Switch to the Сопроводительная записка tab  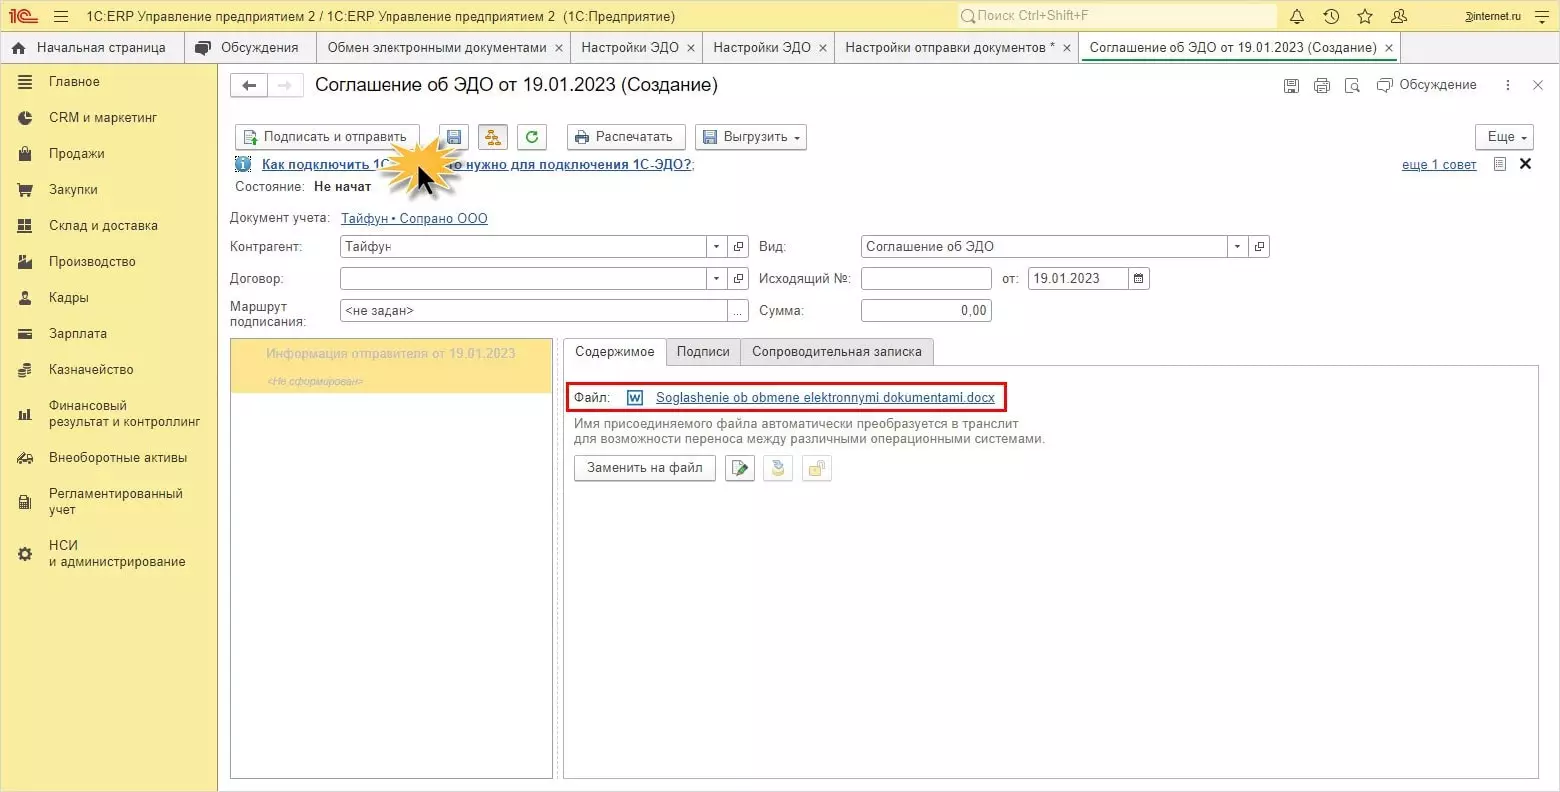point(837,352)
